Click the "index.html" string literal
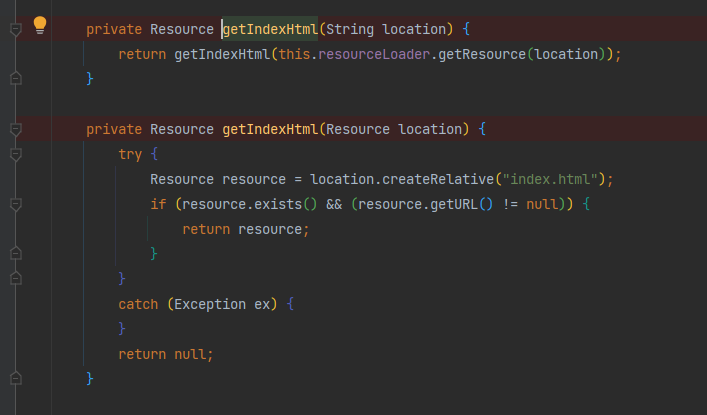 [549, 180]
